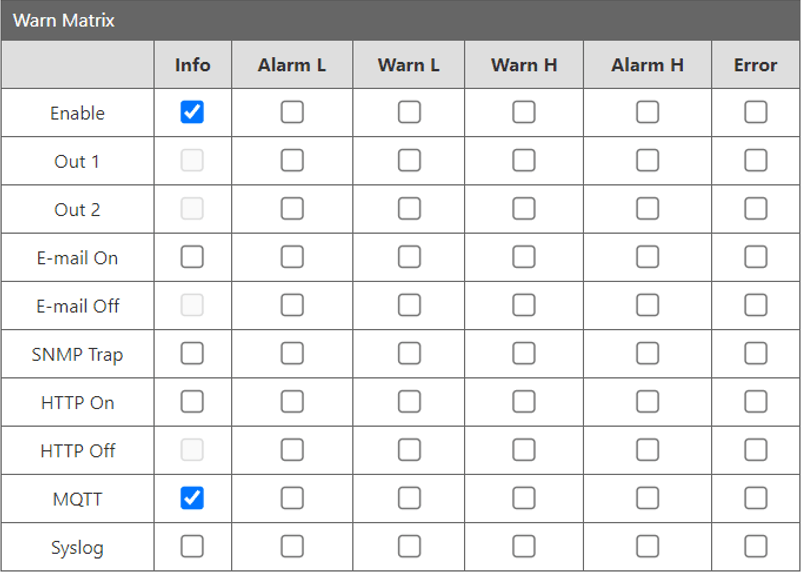Check SNMP Trap in Info column
The height and width of the screenshot is (572, 801).
click(192, 353)
